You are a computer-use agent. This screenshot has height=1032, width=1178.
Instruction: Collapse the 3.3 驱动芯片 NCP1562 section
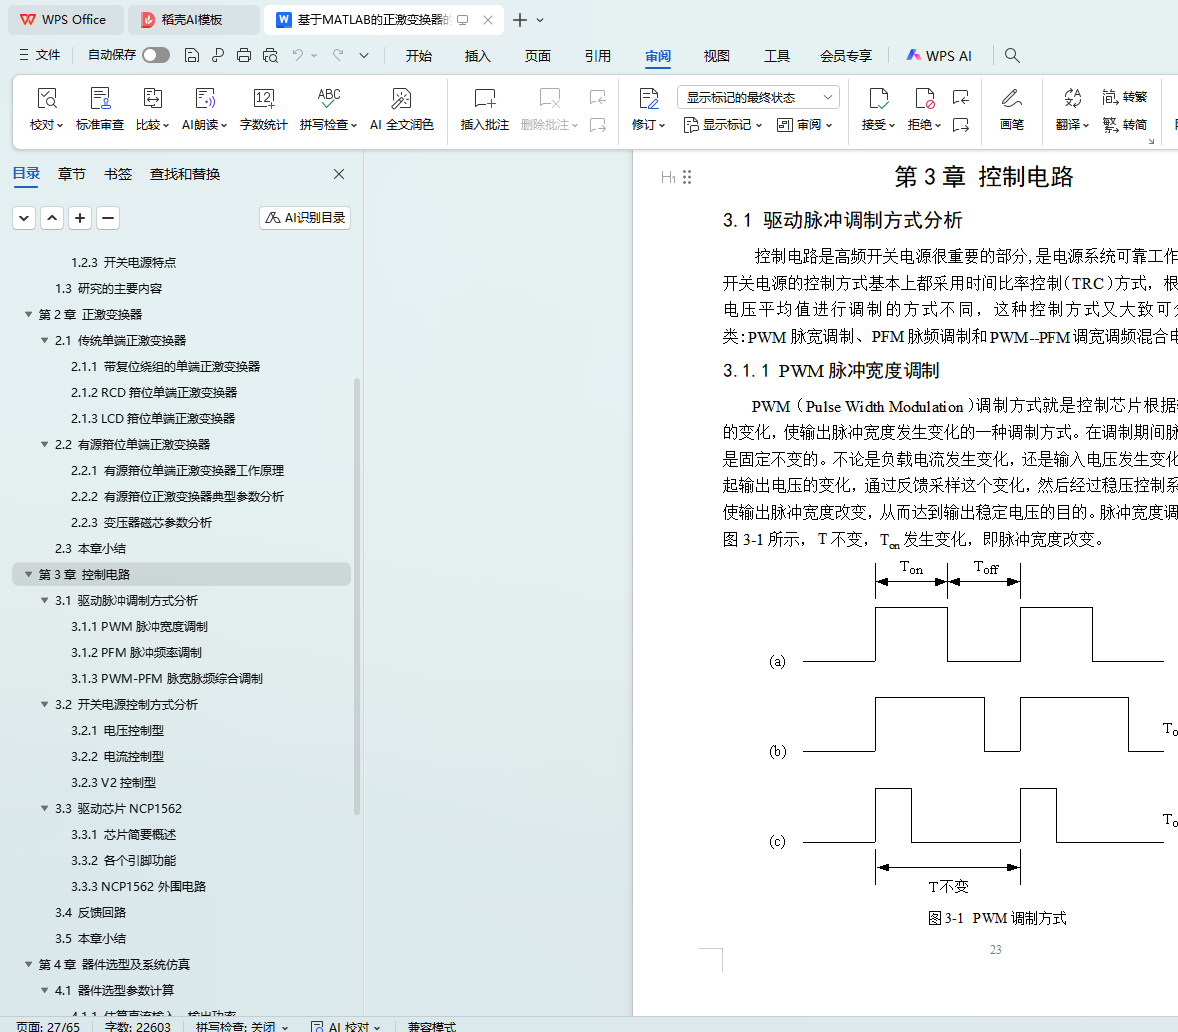pos(45,809)
